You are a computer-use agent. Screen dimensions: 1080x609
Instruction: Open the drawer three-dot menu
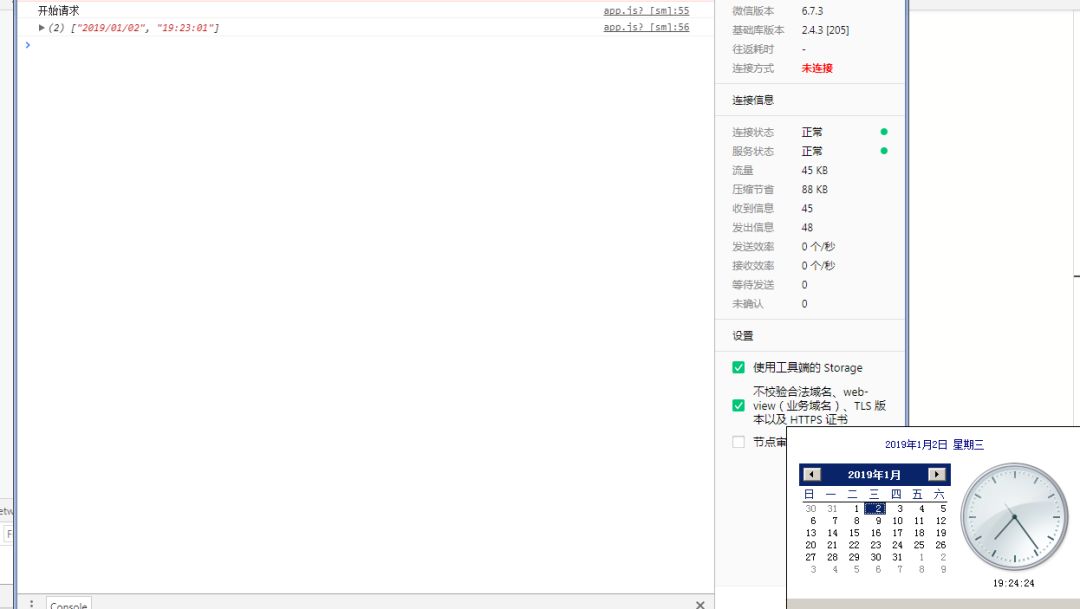coord(32,603)
